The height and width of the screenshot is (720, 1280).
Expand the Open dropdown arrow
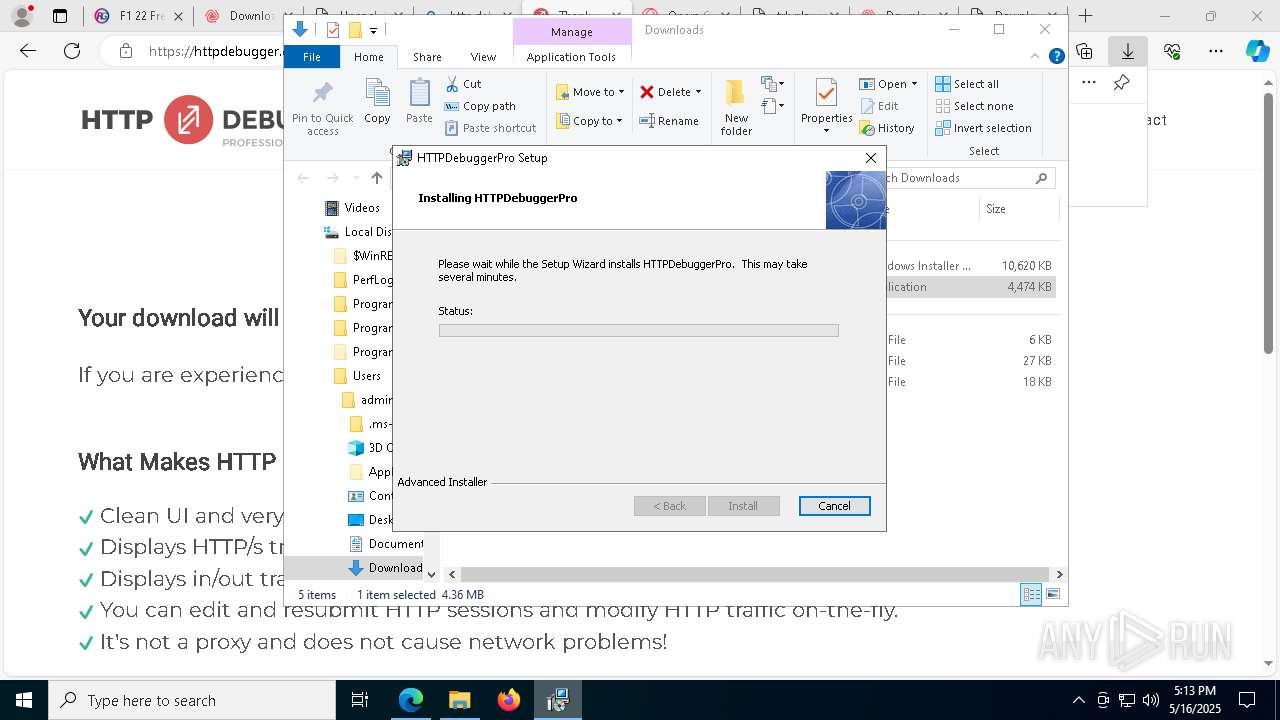[x=914, y=84]
